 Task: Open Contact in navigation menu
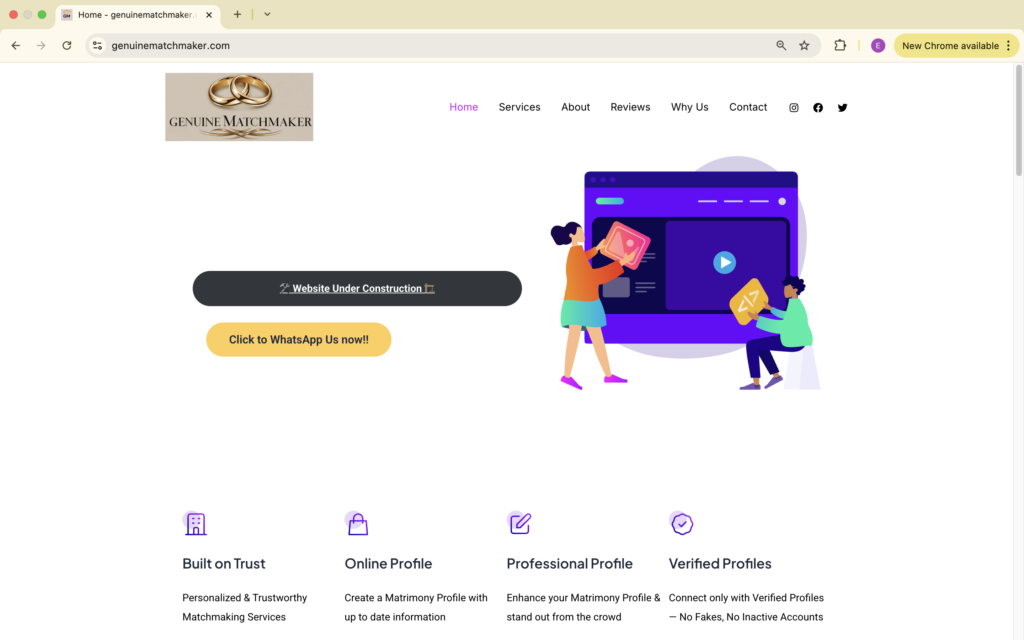pyautogui.click(x=748, y=107)
